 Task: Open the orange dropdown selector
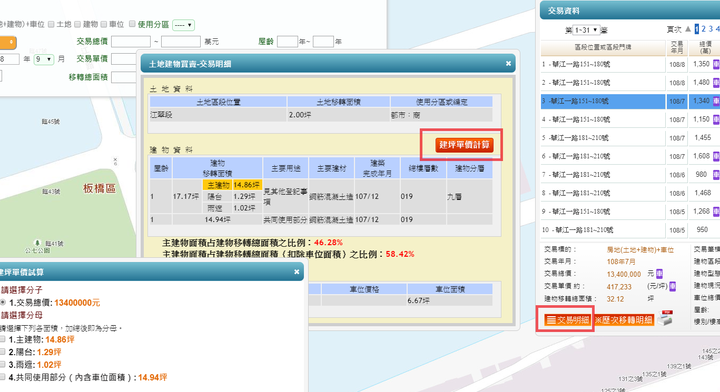(7, 43)
